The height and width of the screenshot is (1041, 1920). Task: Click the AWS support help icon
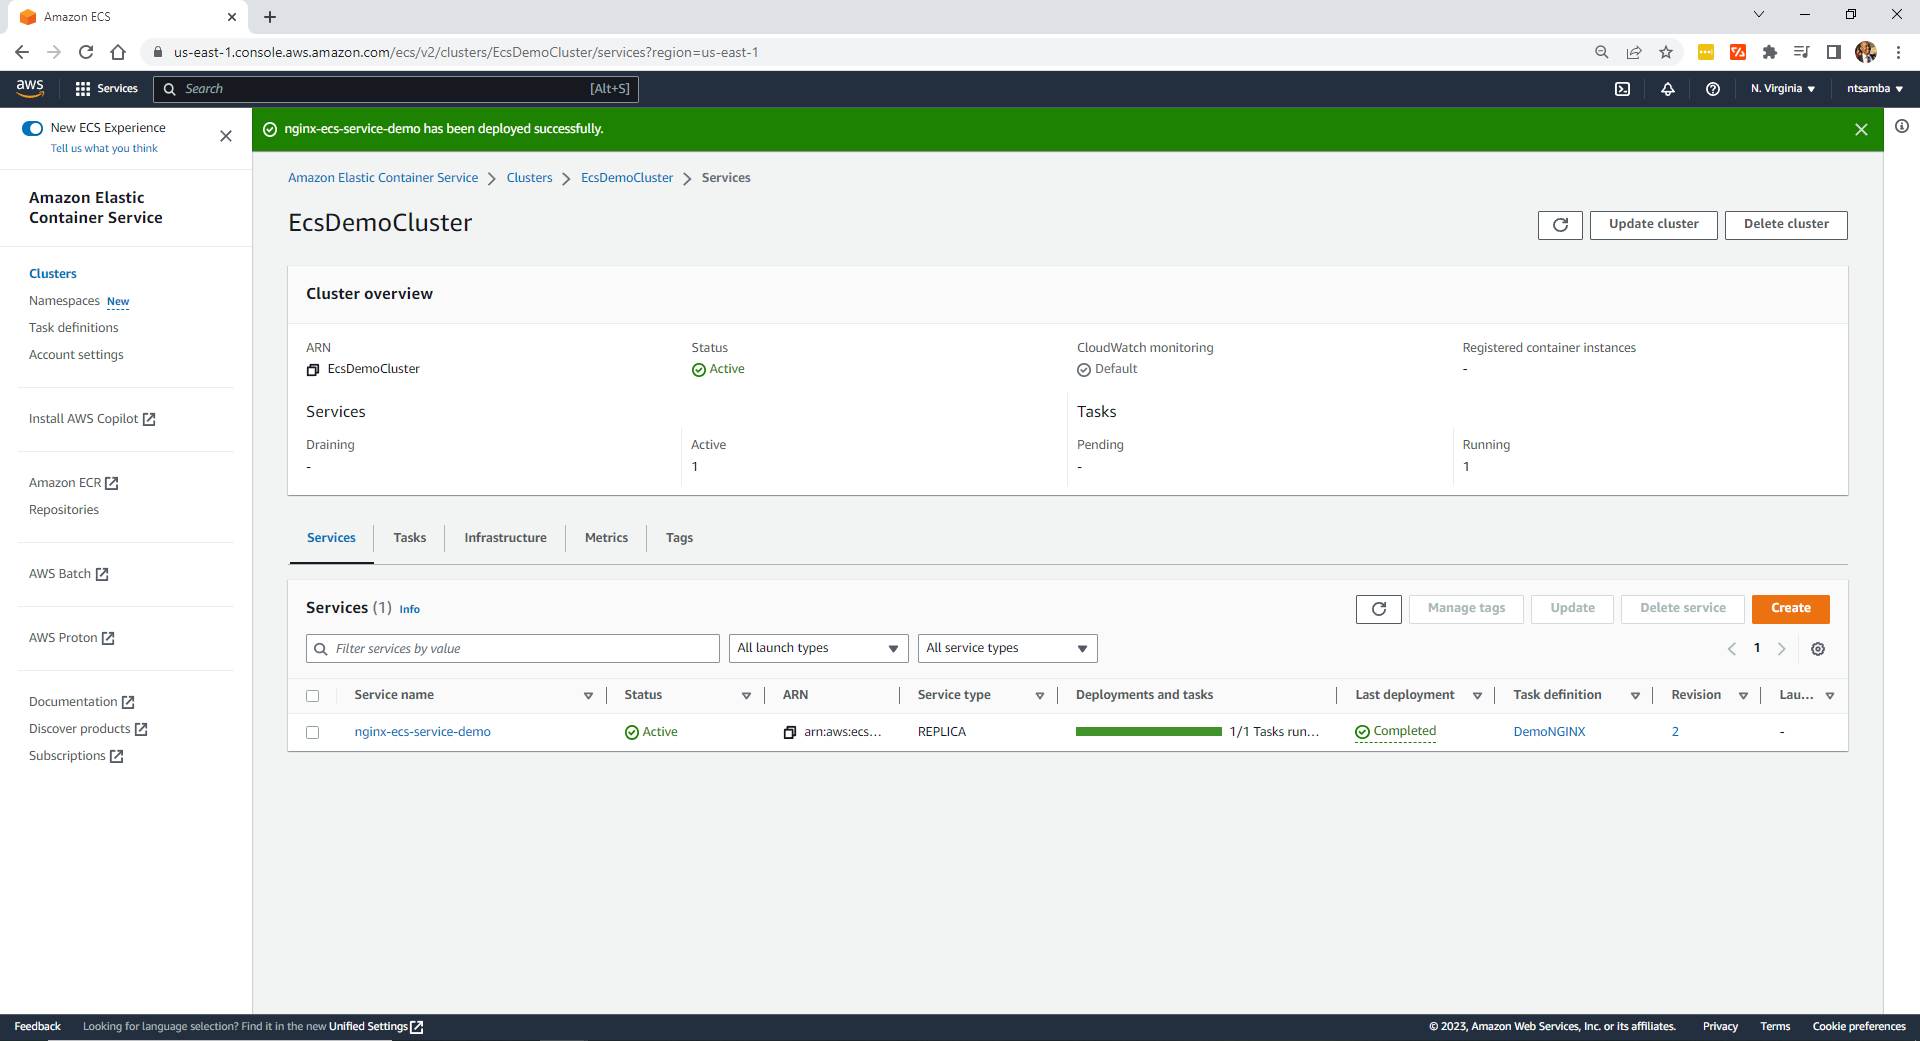[1712, 89]
